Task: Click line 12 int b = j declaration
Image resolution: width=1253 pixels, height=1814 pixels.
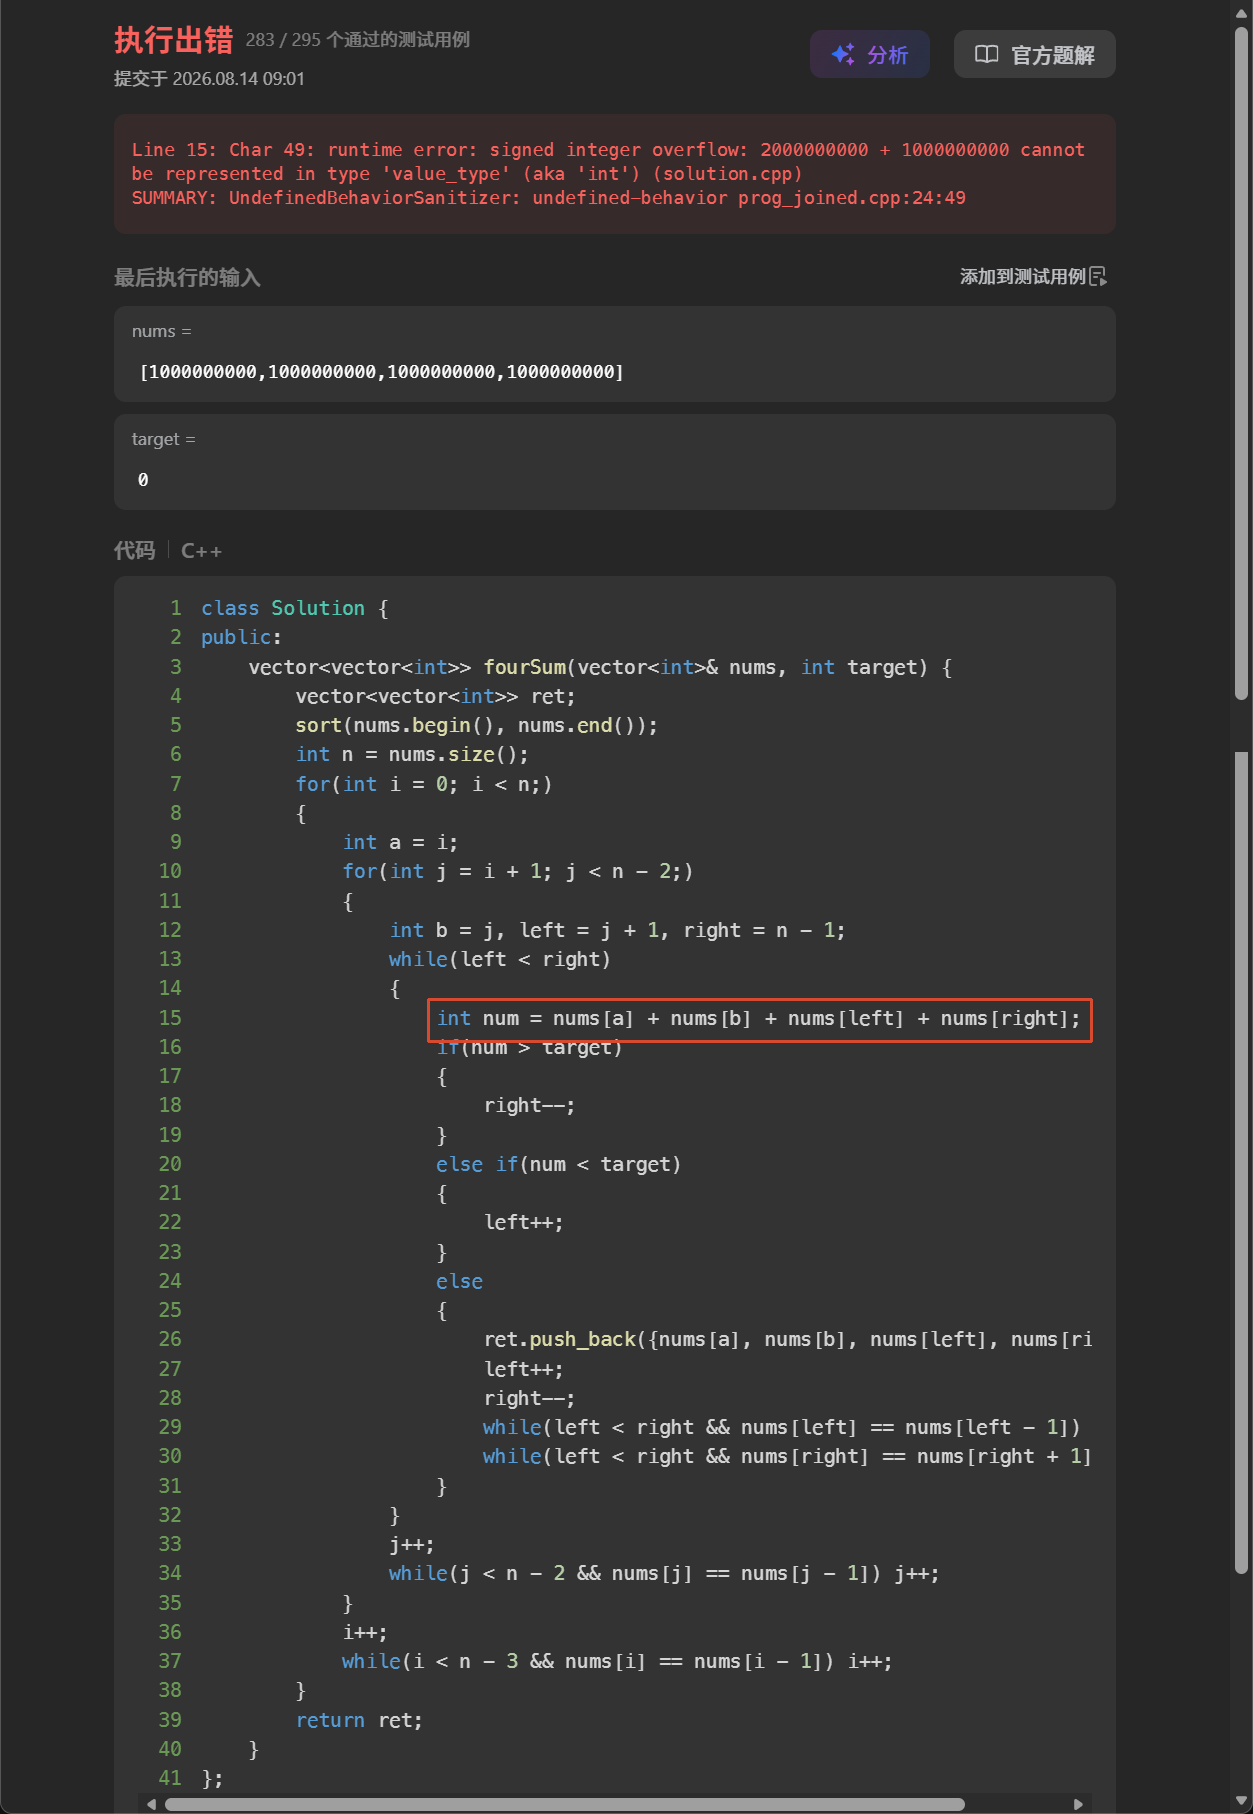Action: (x=617, y=931)
